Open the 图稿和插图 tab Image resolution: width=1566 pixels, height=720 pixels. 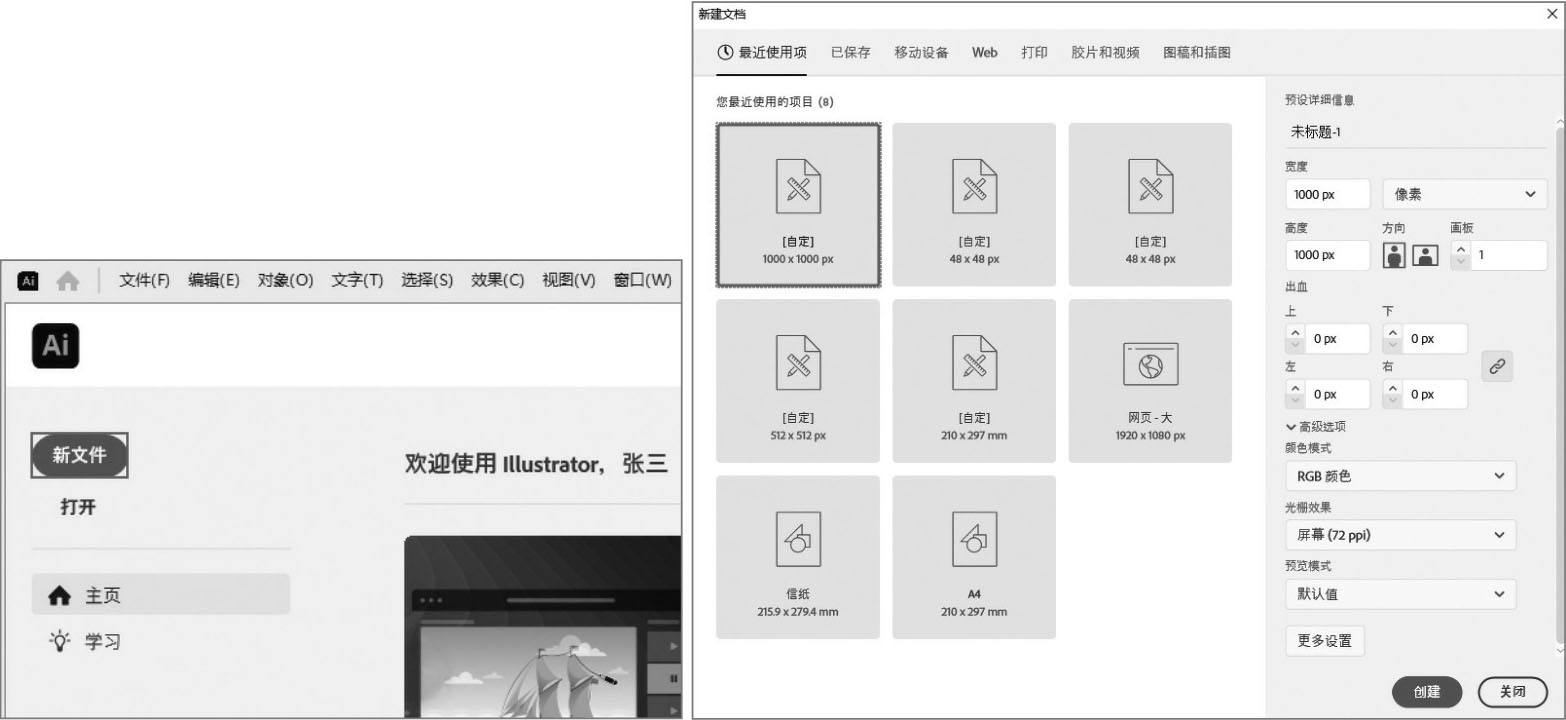click(x=1197, y=53)
